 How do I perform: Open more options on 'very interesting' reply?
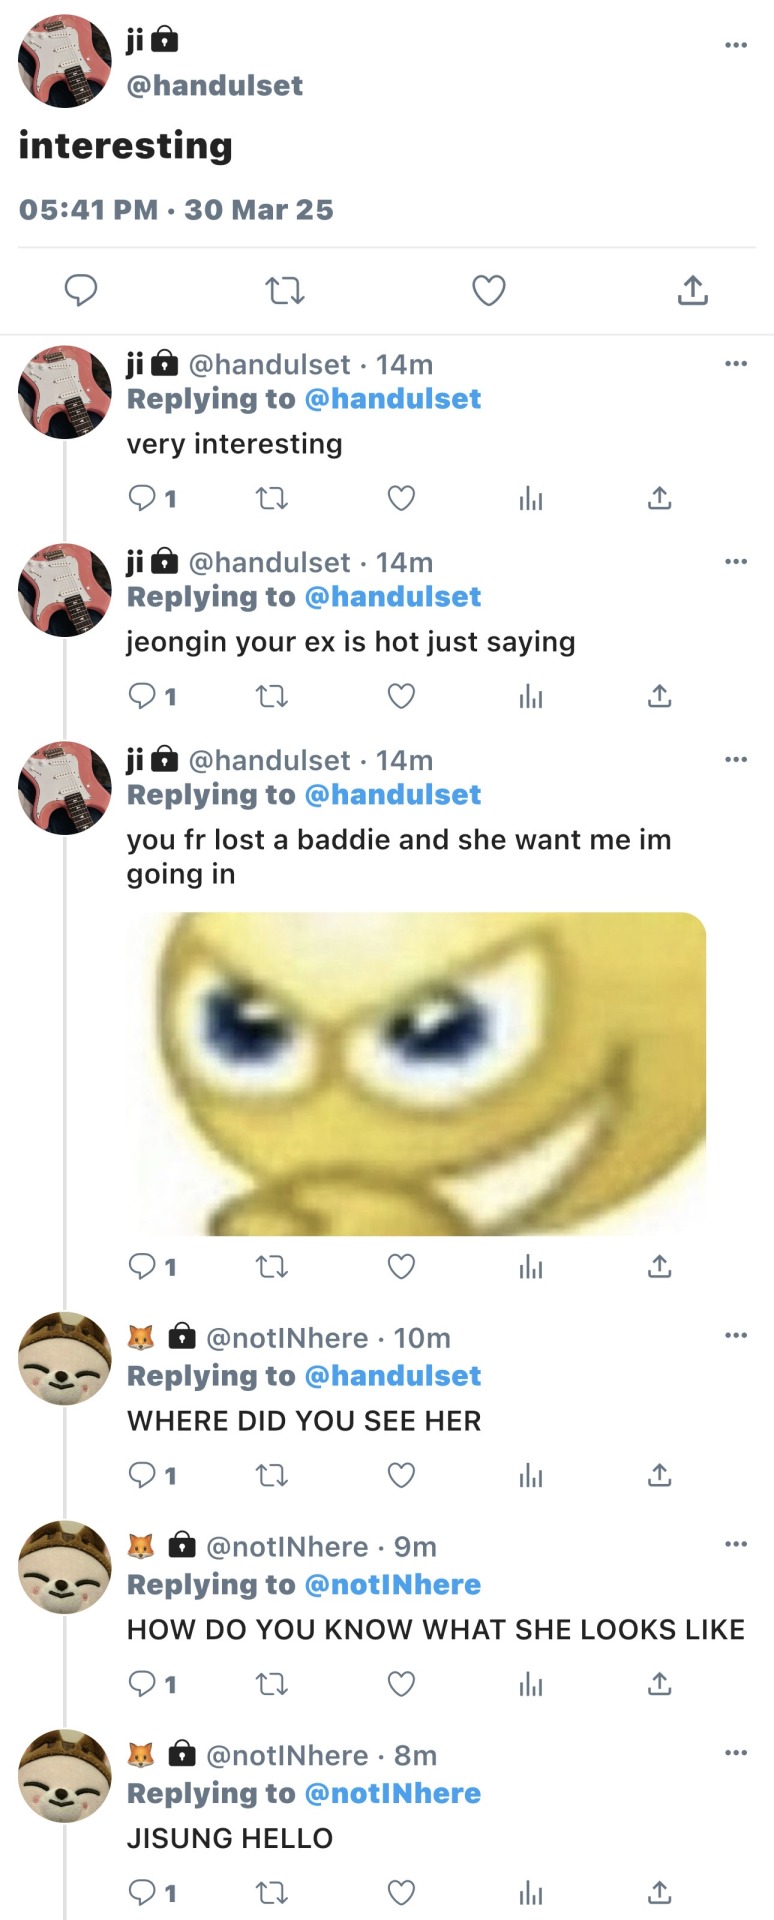click(x=736, y=363)
